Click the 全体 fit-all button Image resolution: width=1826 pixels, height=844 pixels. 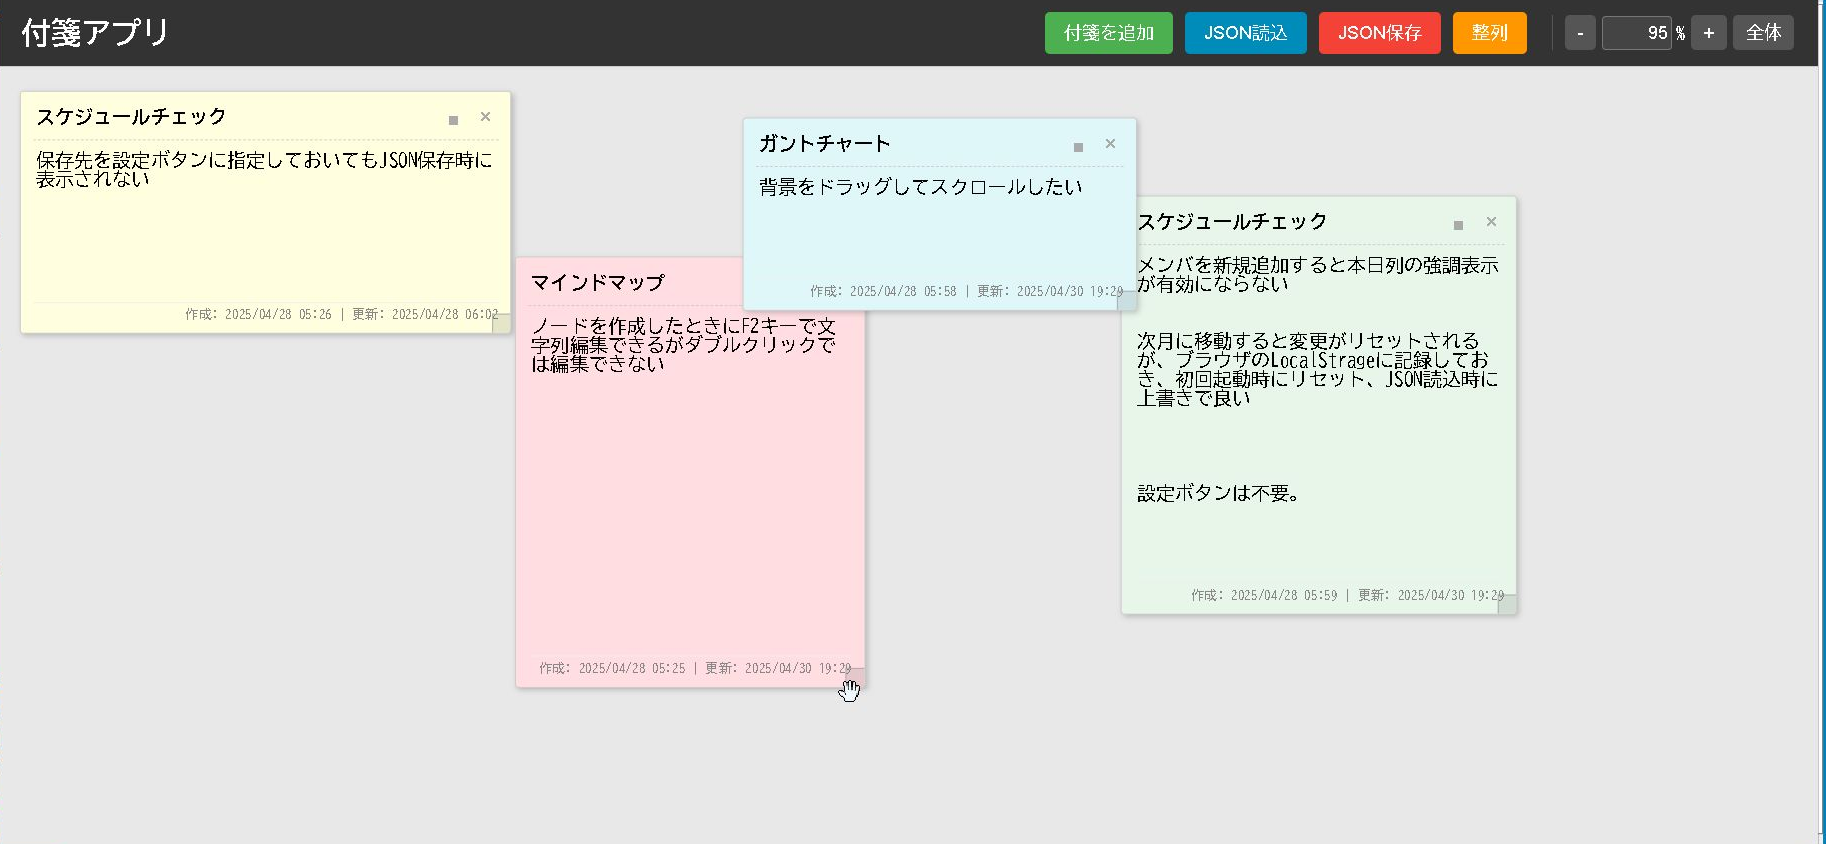point(1763,33)
